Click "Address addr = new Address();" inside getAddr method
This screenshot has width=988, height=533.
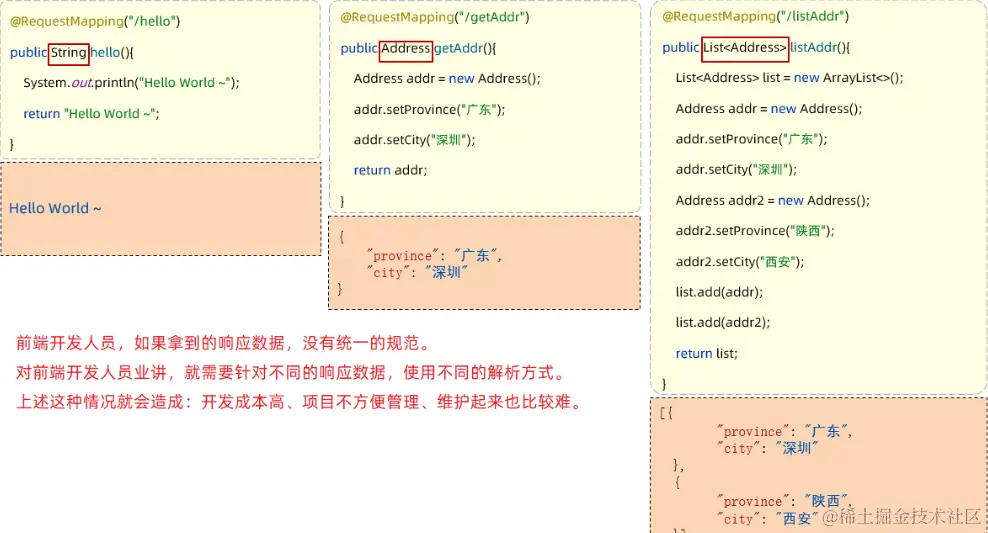point(447,79)
